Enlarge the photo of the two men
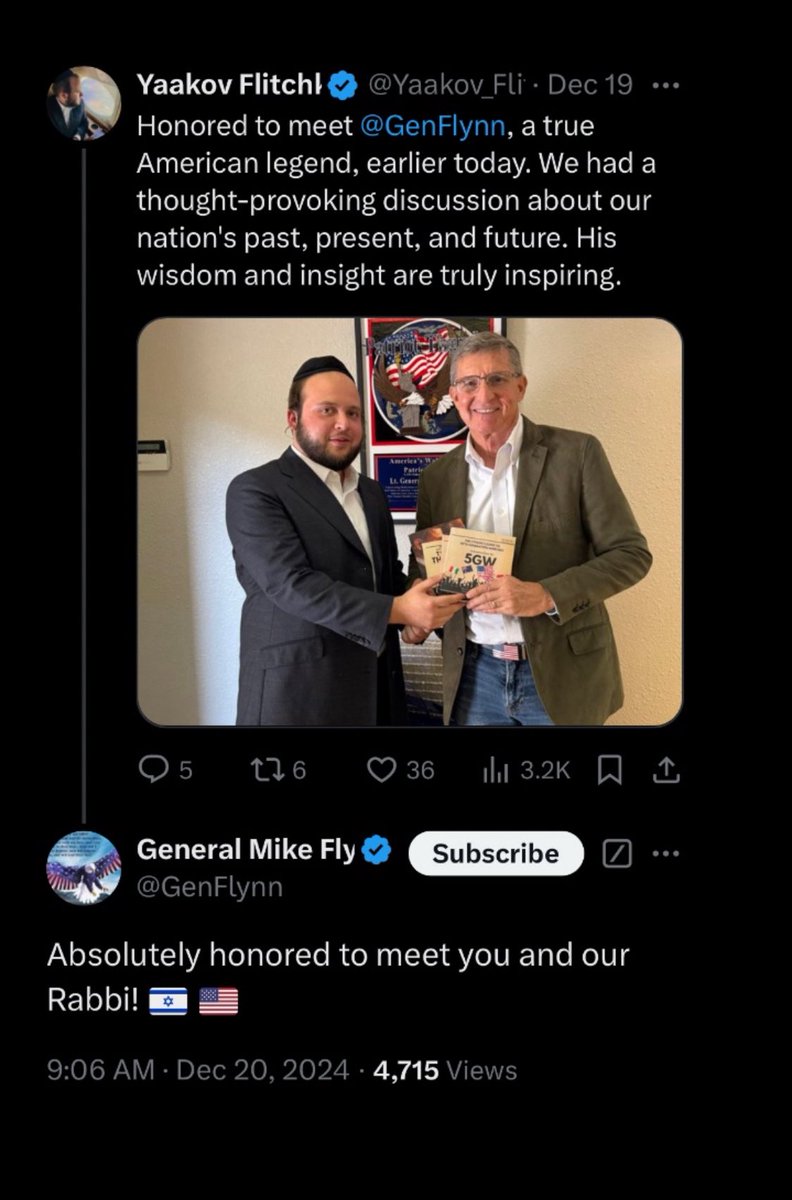This screenshot has height=1200, width=792. pyautogui.click(x=409, y=521)
